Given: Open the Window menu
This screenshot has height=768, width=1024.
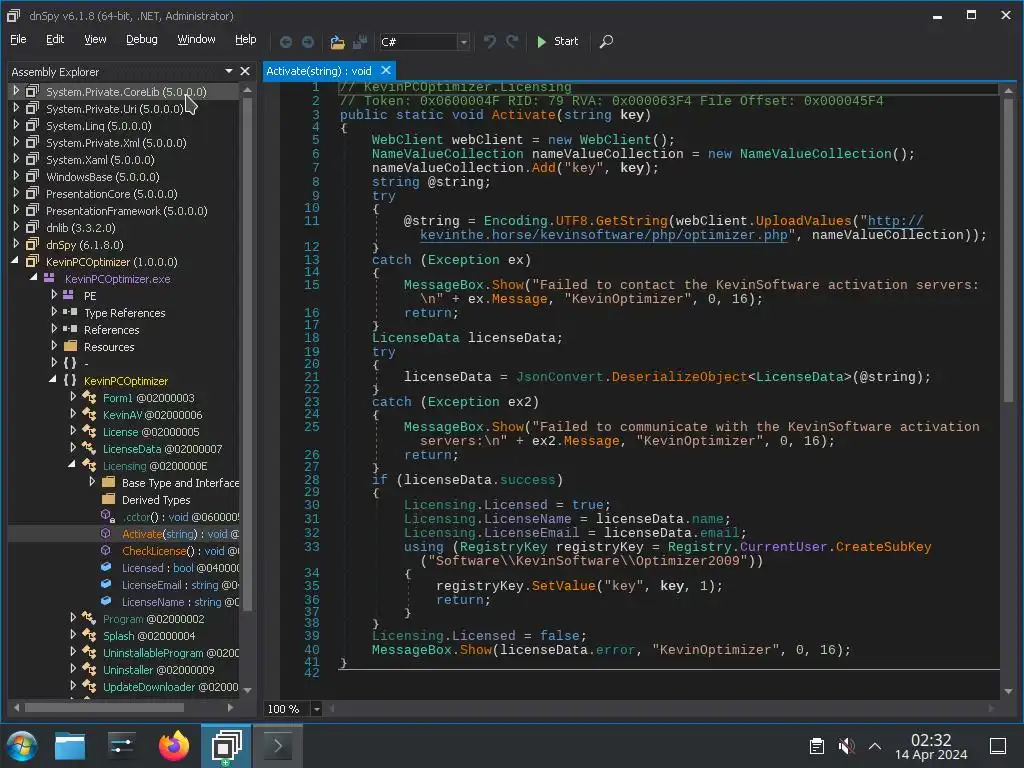Looking at the screenshot, I should [196, 39].
